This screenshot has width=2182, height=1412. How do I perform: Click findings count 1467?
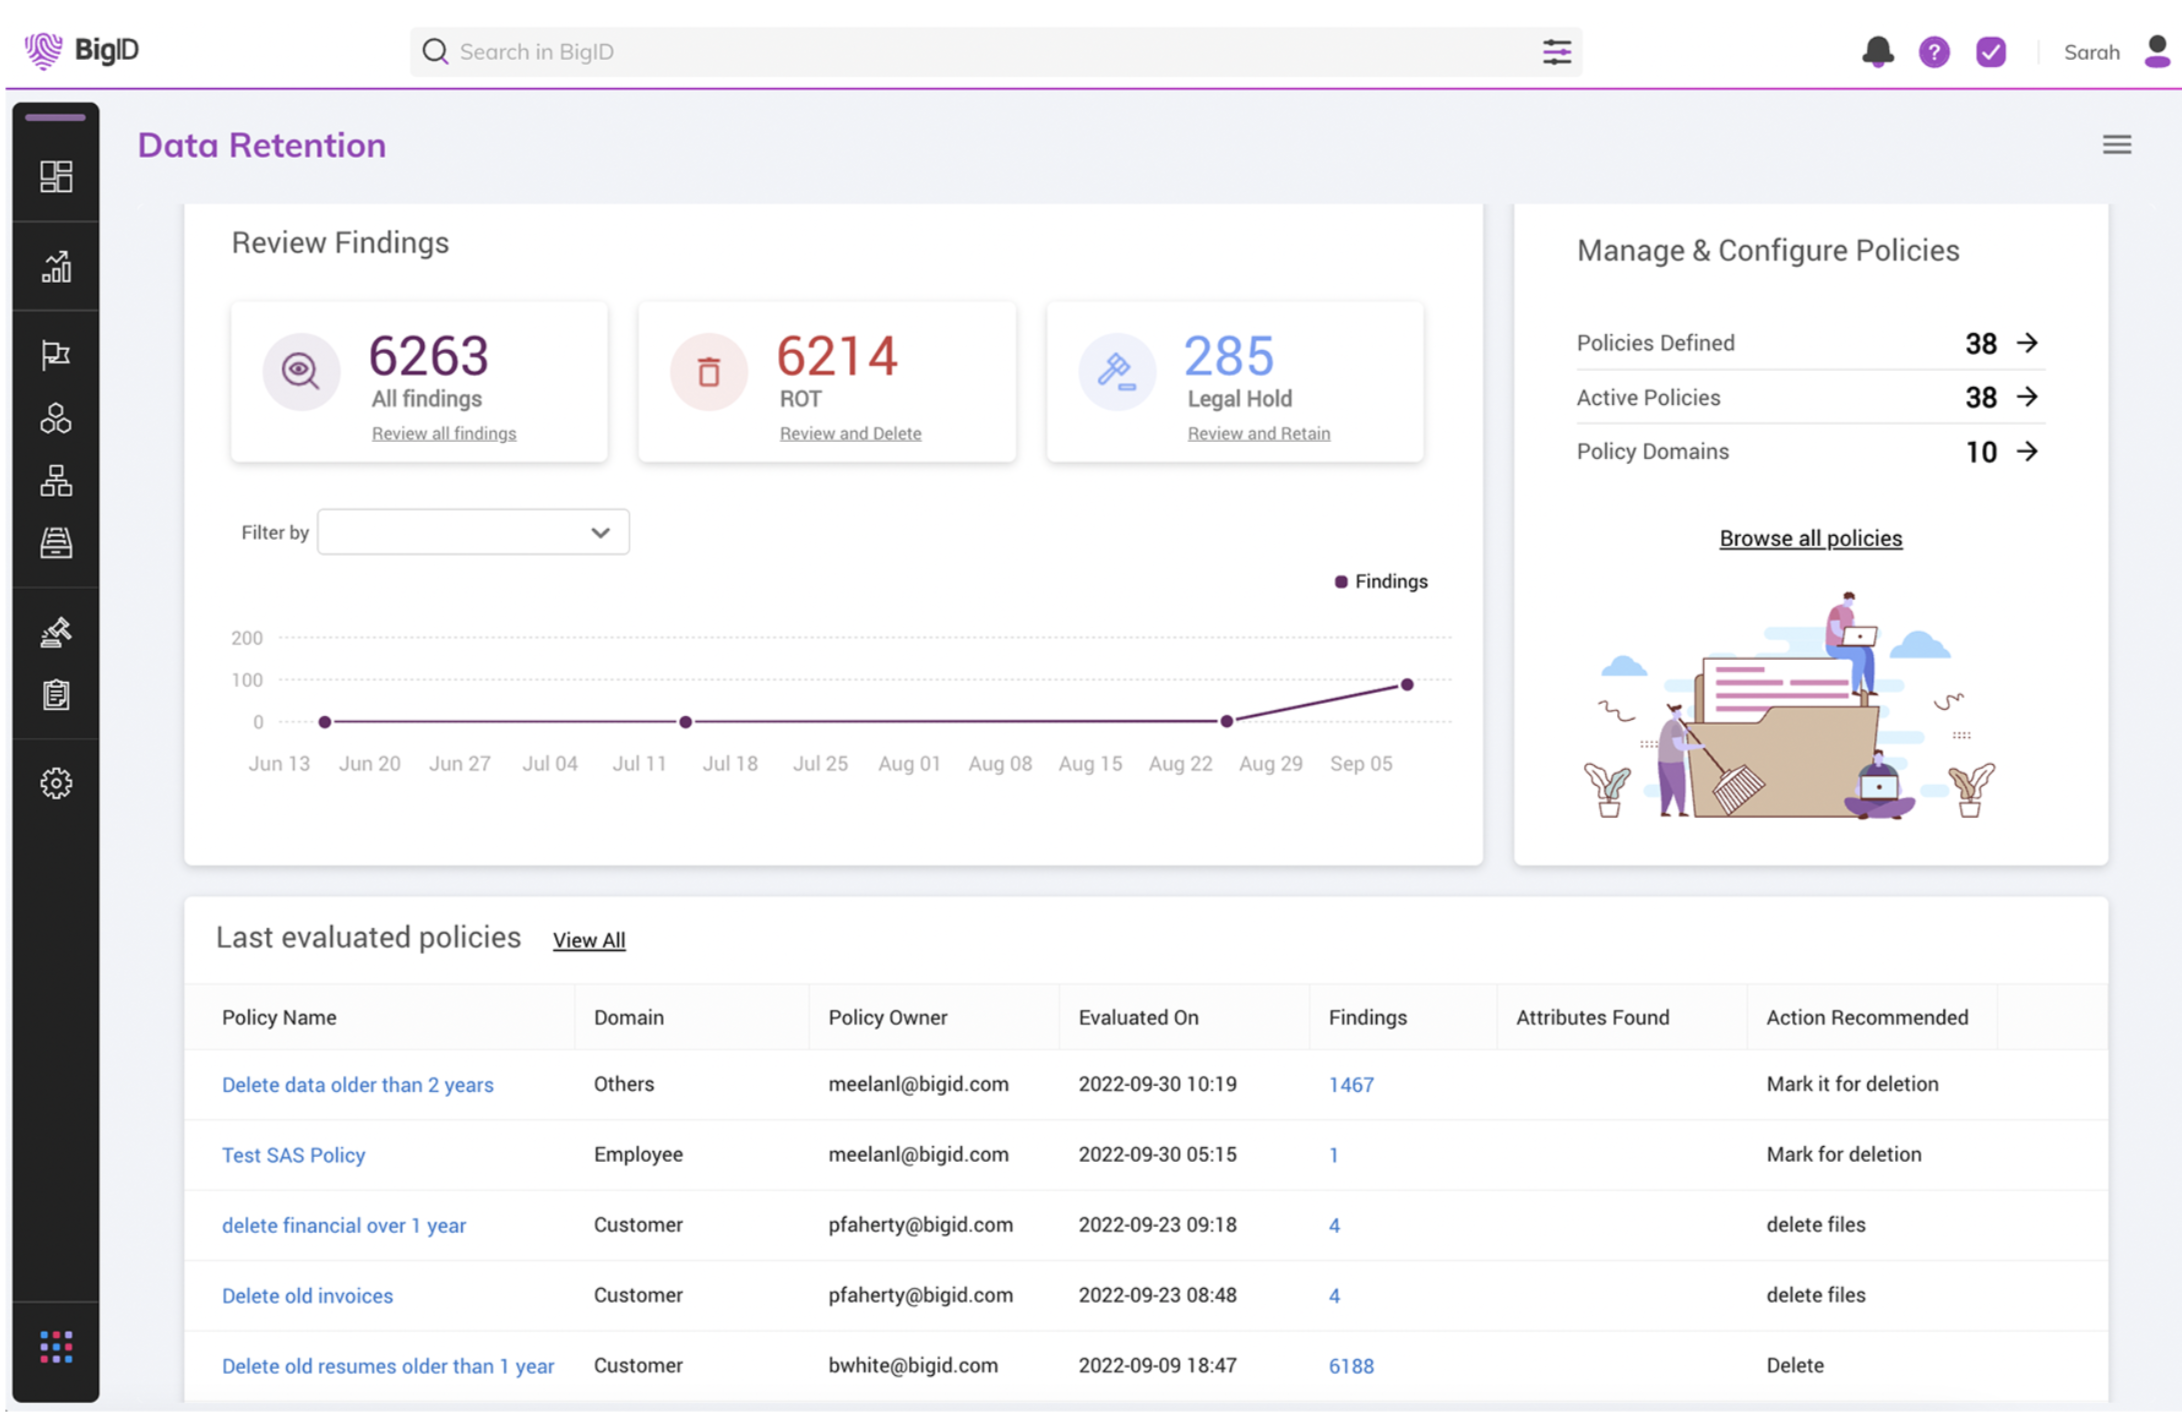pos(1351,1085)
